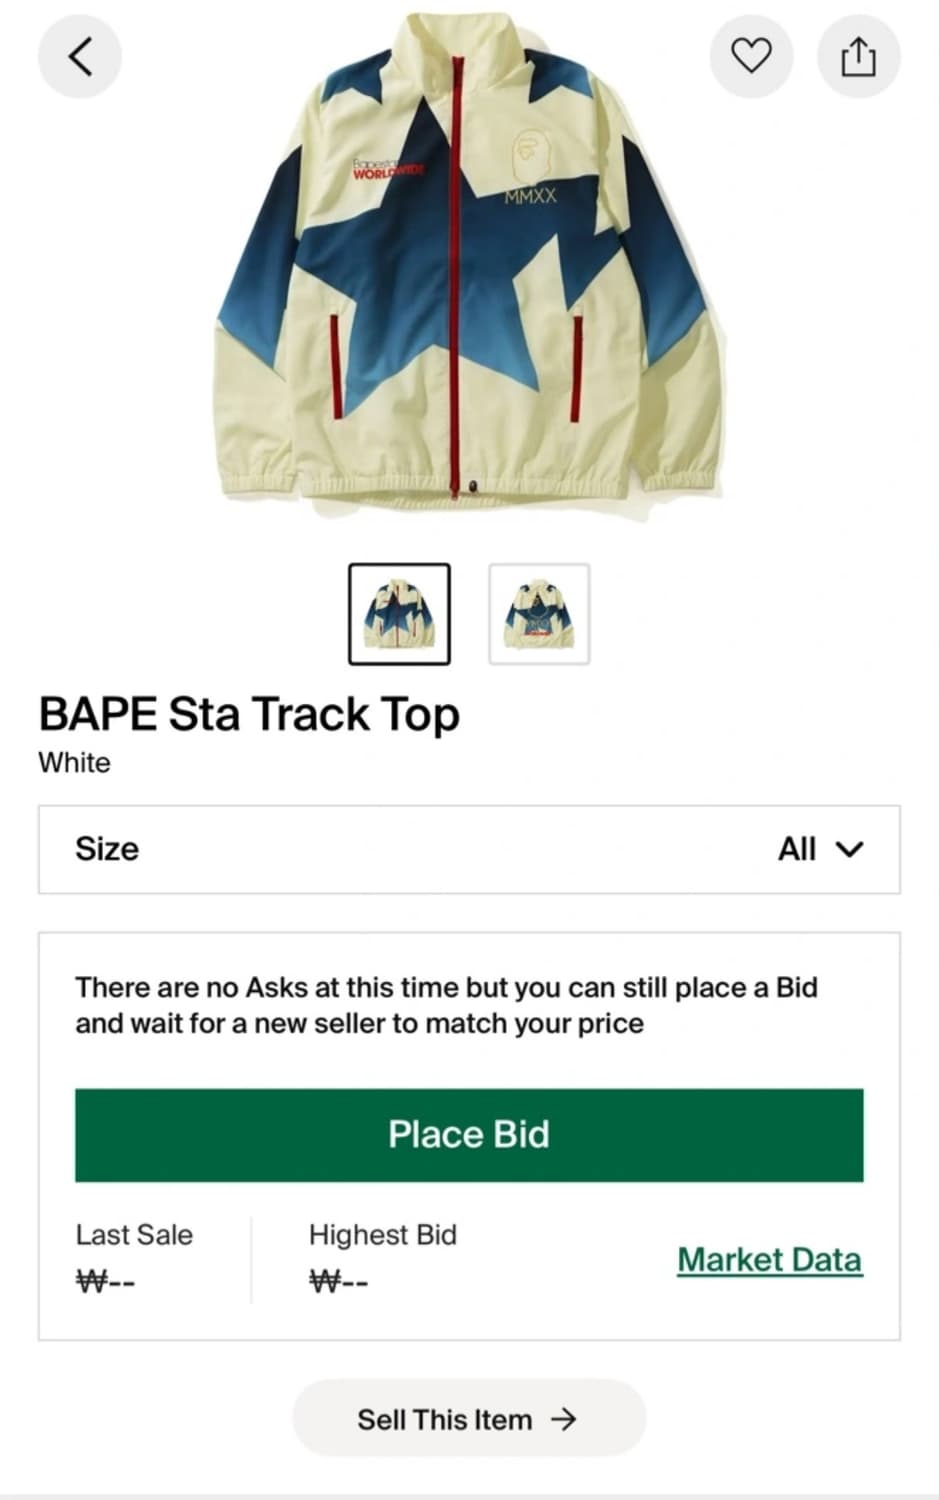
Task: Tap the no Asks information message
Action: click(x=447, y=1005)
